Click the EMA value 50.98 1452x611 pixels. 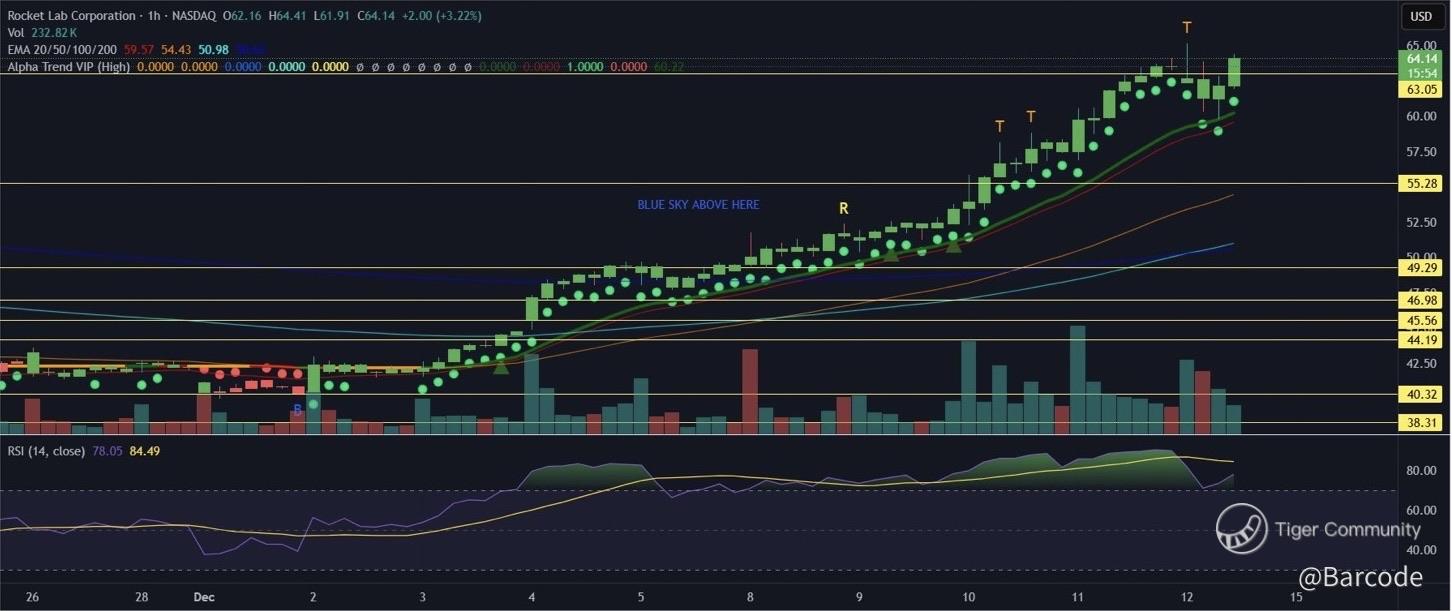pyautogui.click(x=215, y=50)
